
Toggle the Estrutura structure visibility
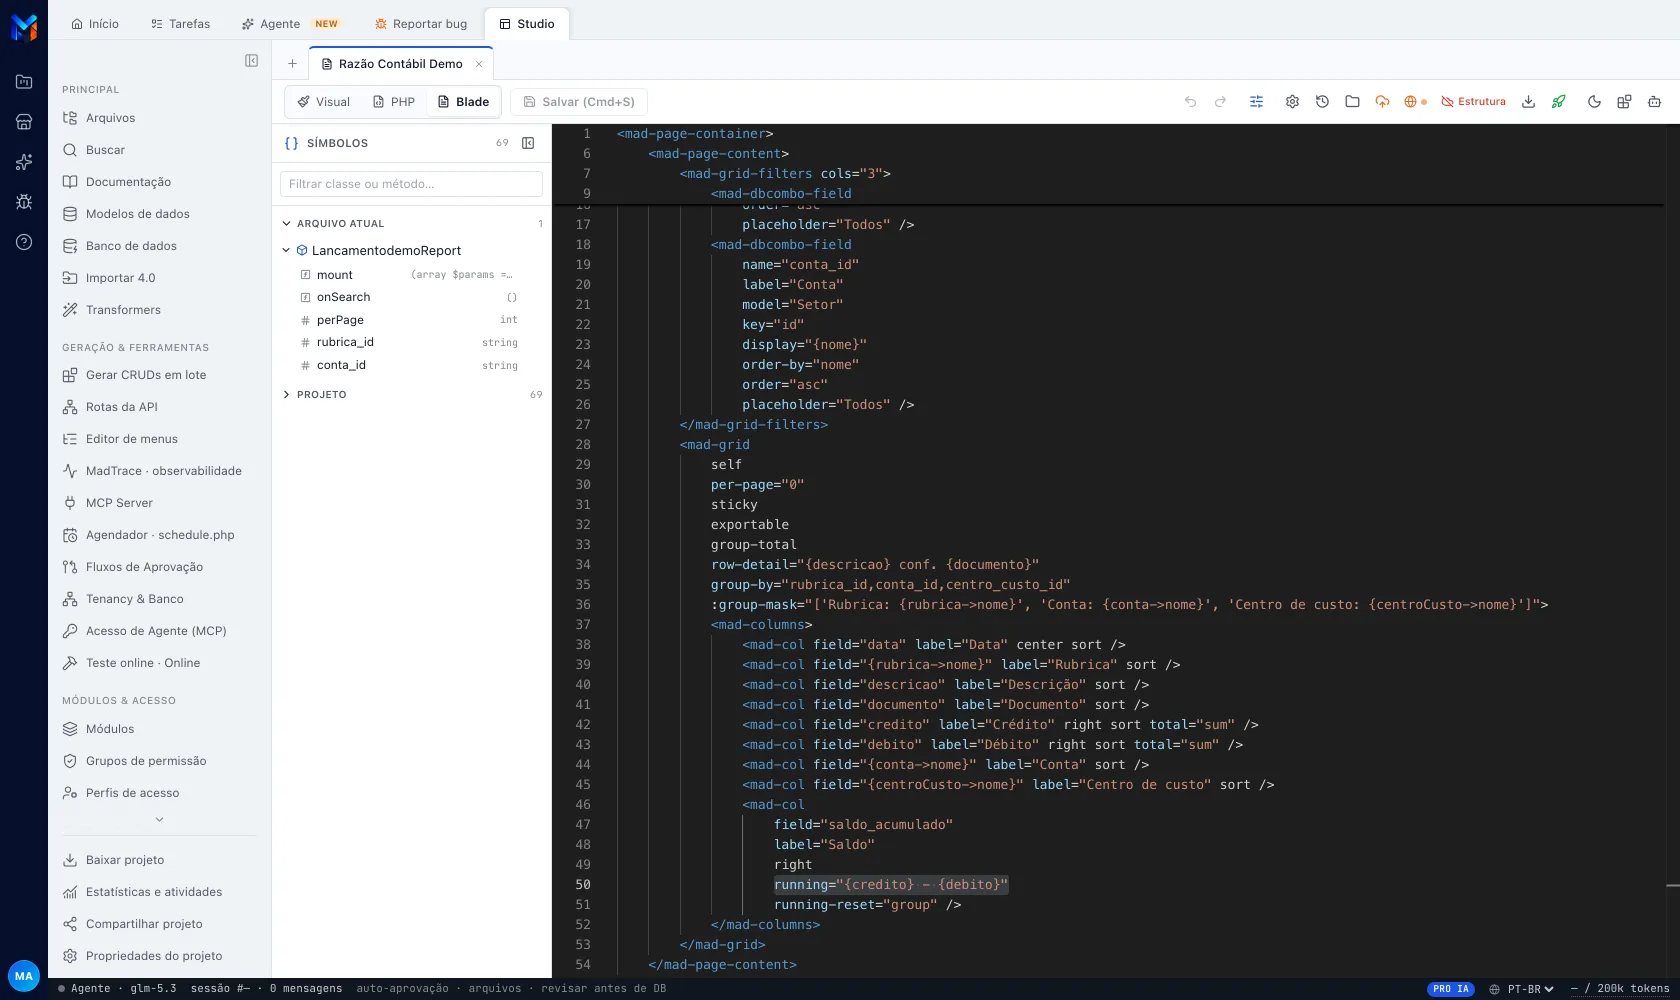click(1473, 102)
